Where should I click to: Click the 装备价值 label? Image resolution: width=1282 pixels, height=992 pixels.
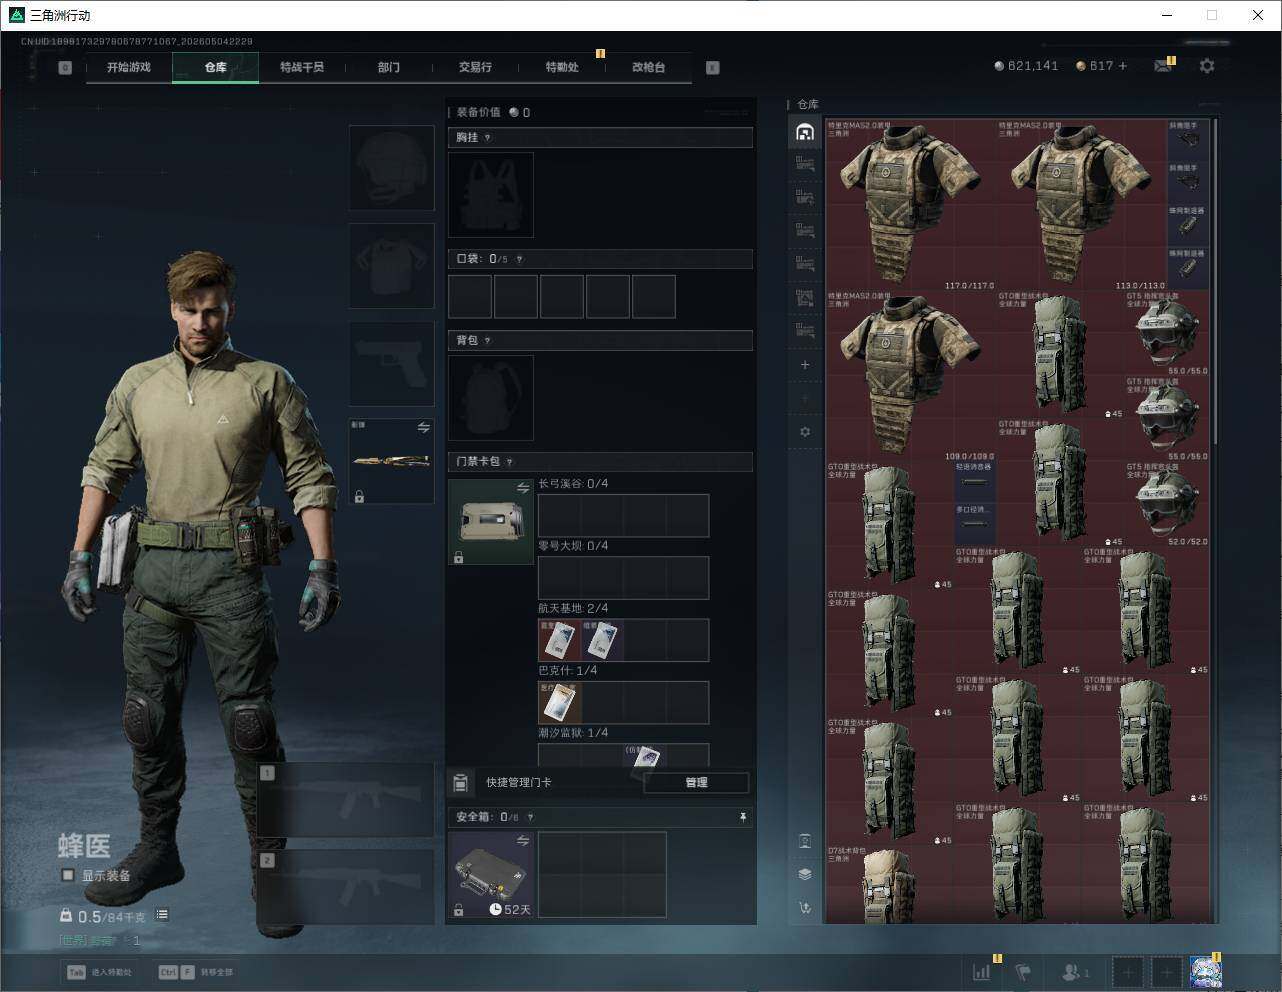[478, 113]
